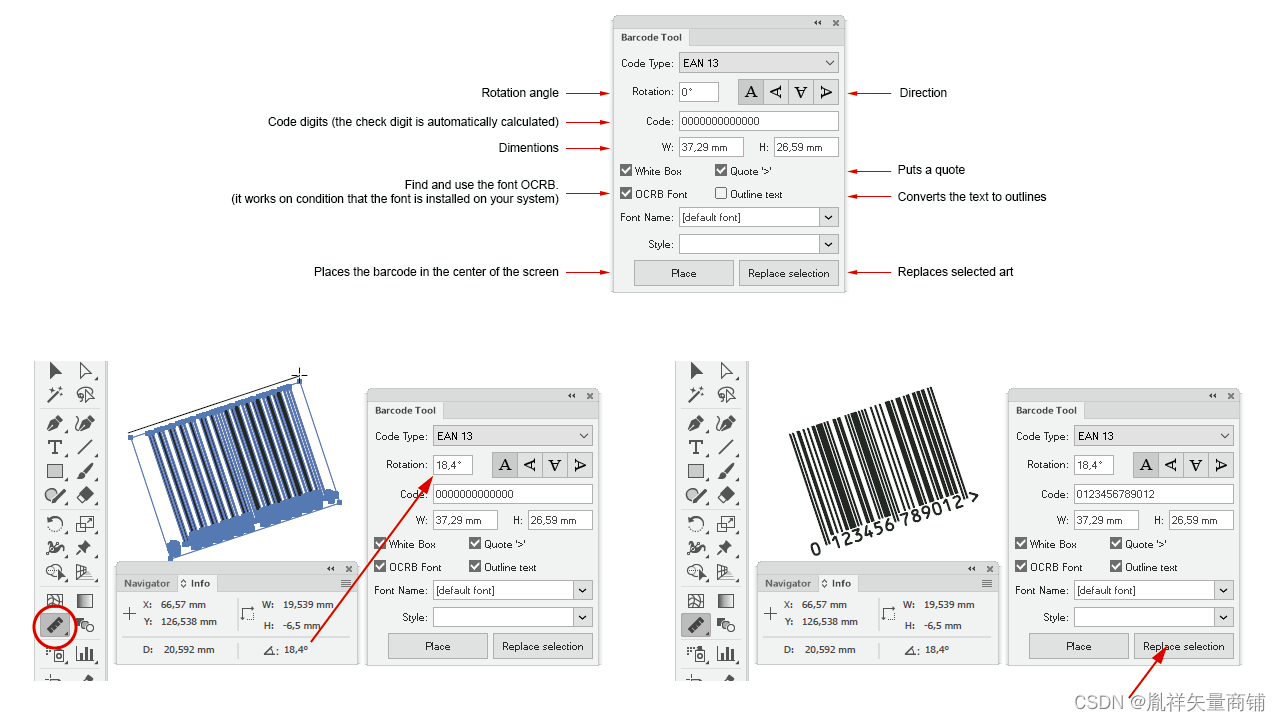The width and height of the screenshot is (1281, 721).
Task: Switch to Navigator tab below the black barcode
Action: [788, 583]
